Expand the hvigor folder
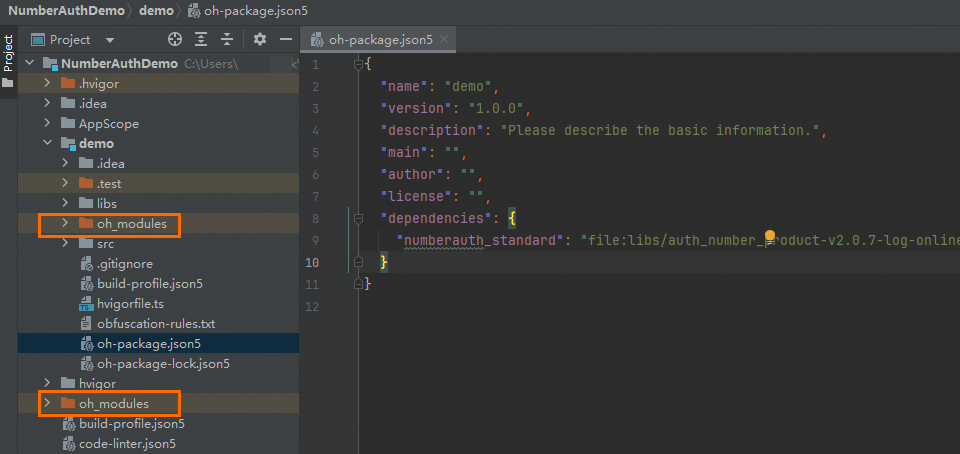 tap(47, 383)
